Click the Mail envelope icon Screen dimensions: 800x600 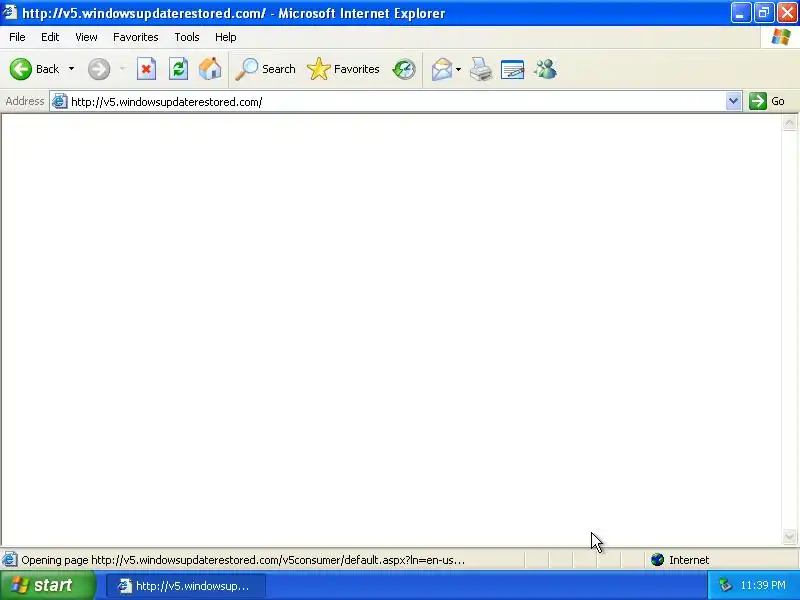(x=442, y=69)
